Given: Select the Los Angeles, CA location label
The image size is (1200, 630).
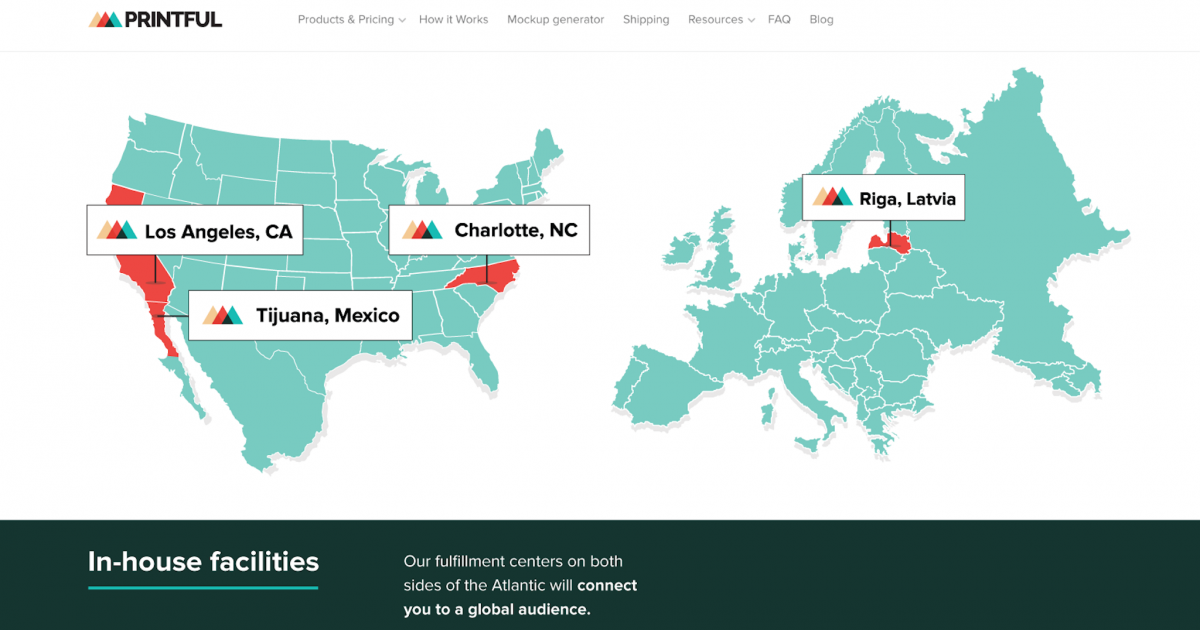Looking at the screenshot, I should tap(218, 232).
